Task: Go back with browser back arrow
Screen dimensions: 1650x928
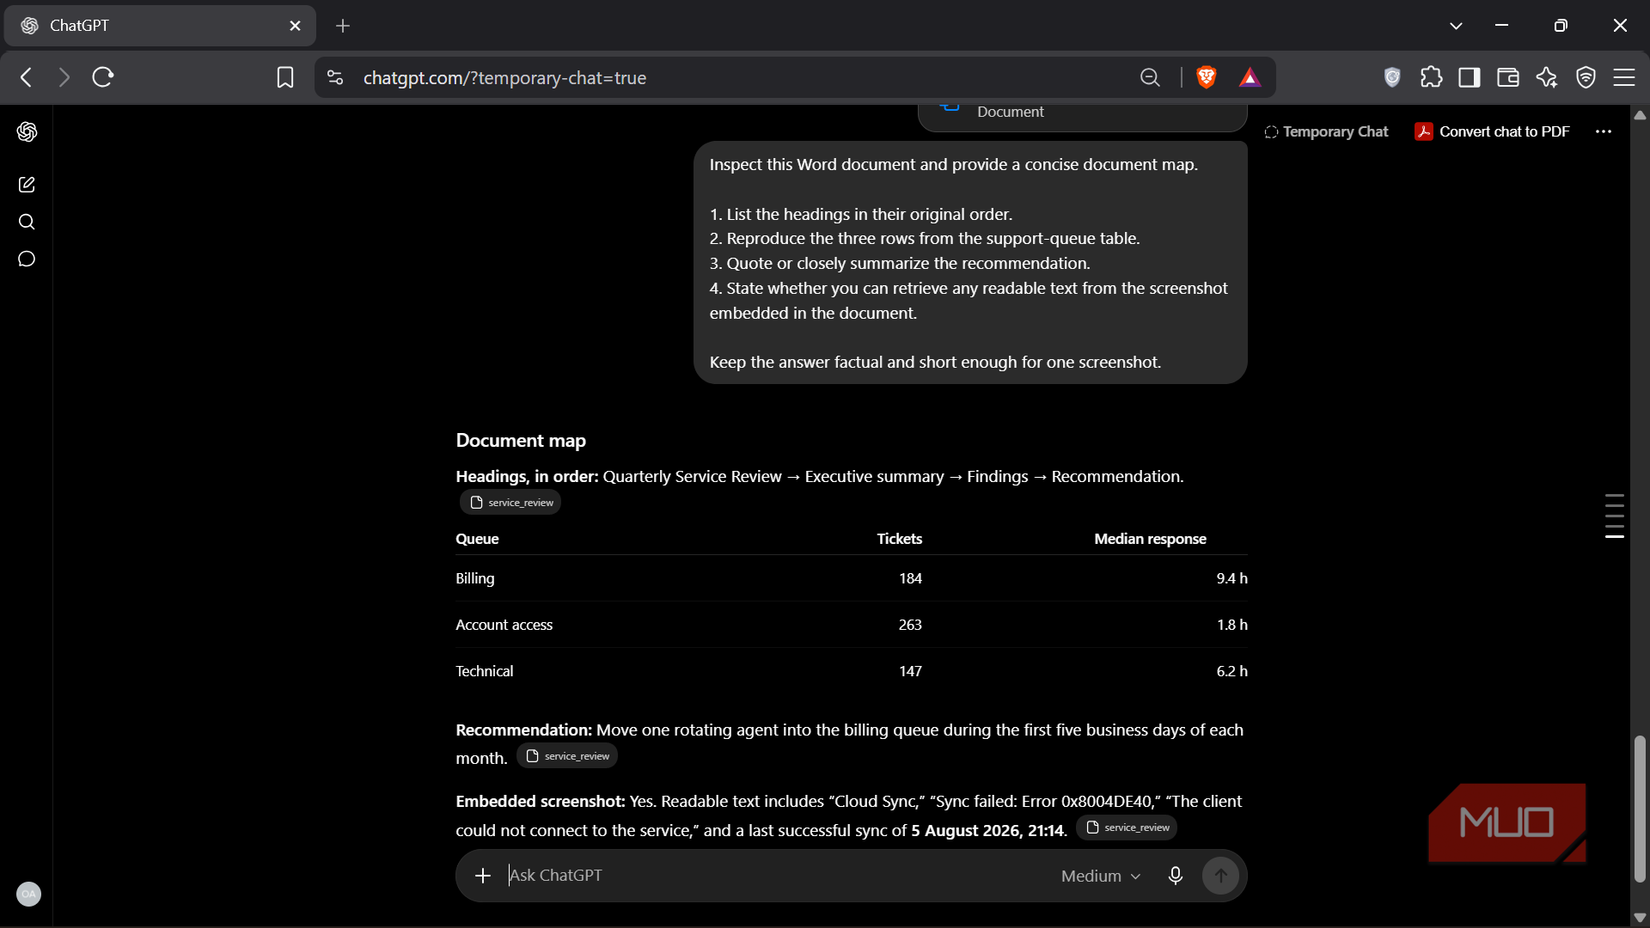Action: (x=27, y=77)
